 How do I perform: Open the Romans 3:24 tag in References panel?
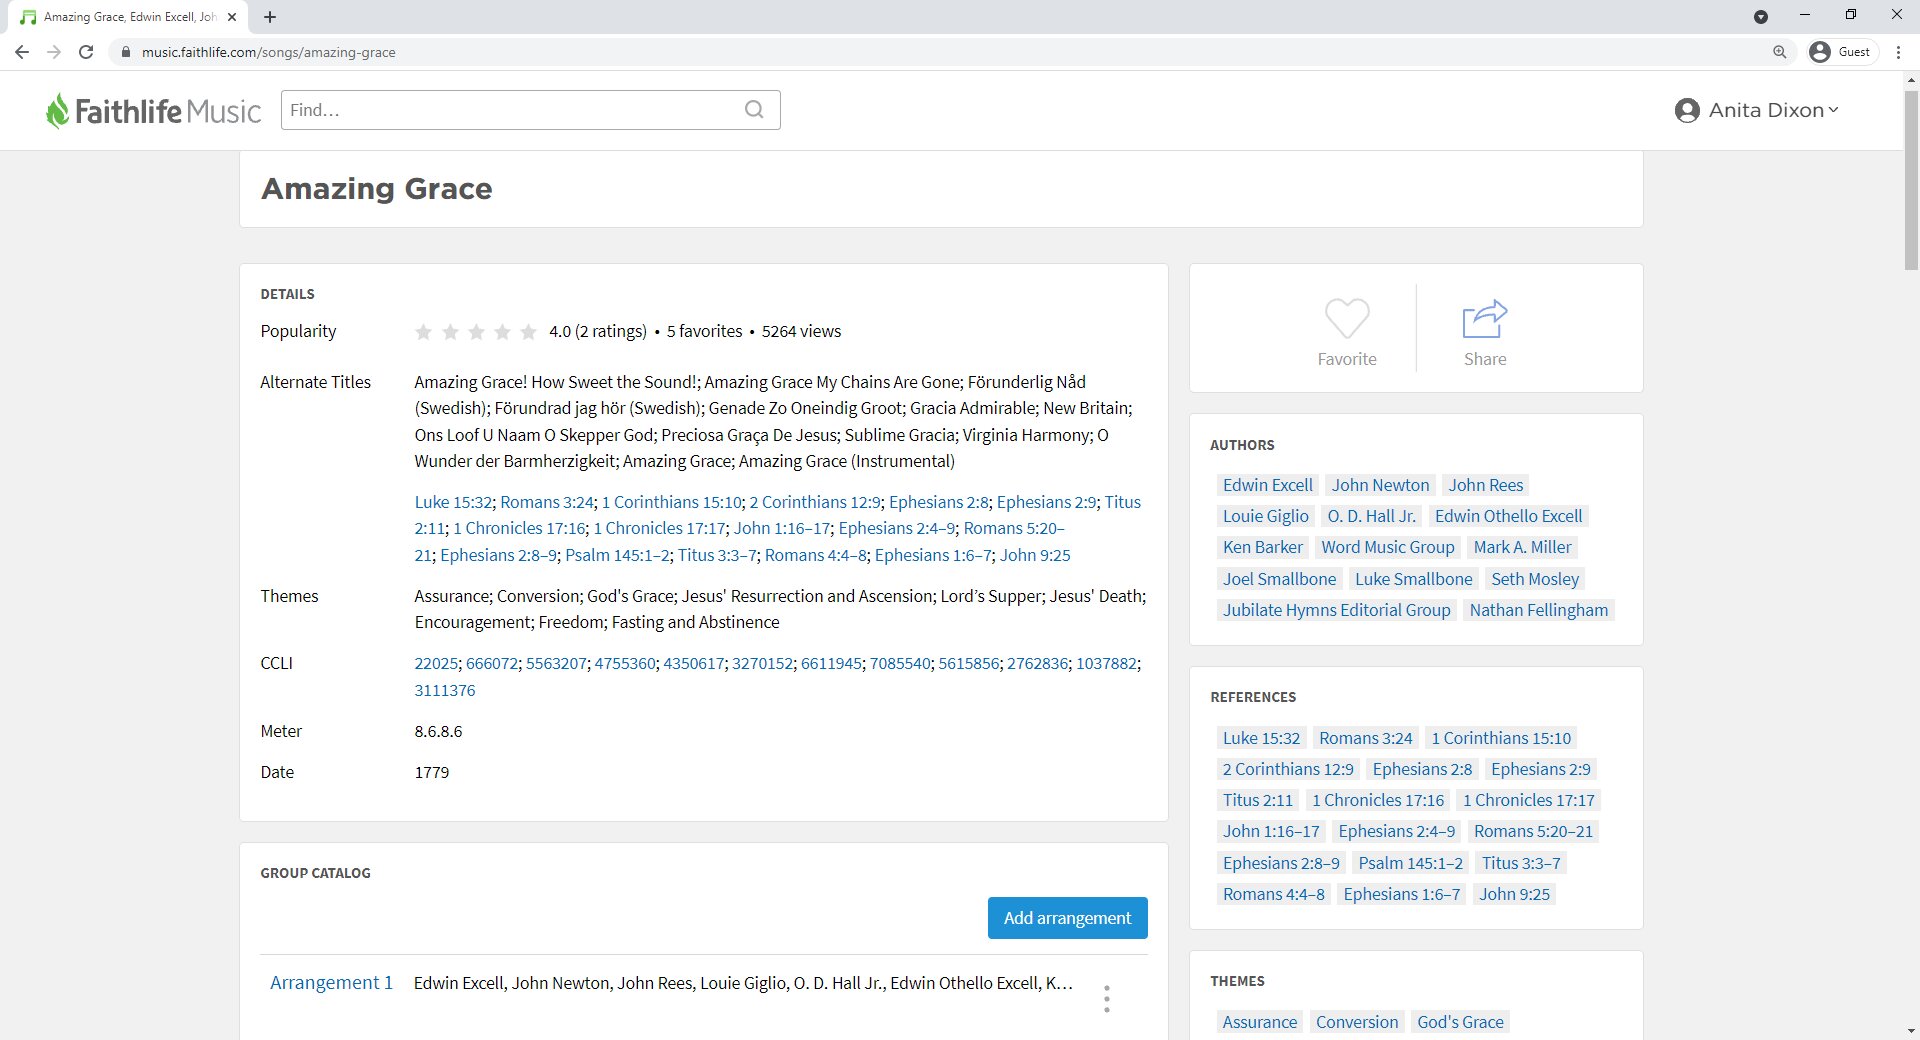point(1365,738)
